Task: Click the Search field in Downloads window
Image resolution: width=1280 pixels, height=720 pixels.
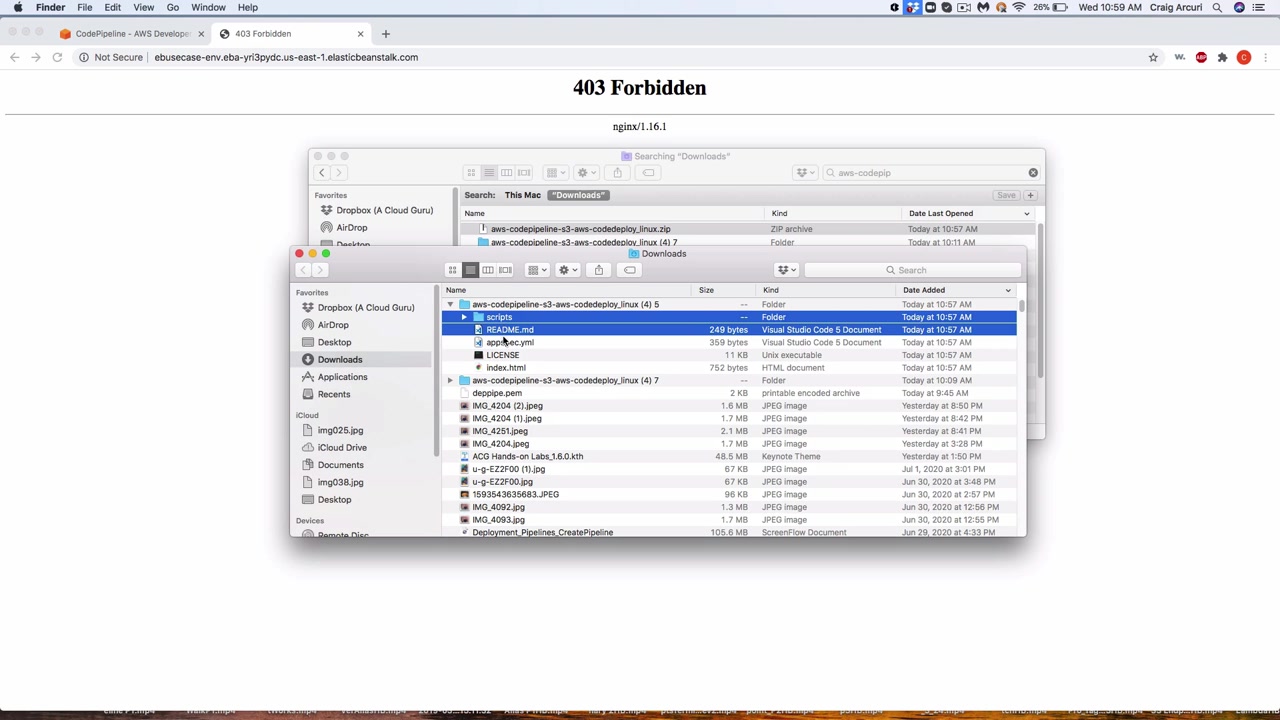Action: pyautogui.click(x=915, y=270)
